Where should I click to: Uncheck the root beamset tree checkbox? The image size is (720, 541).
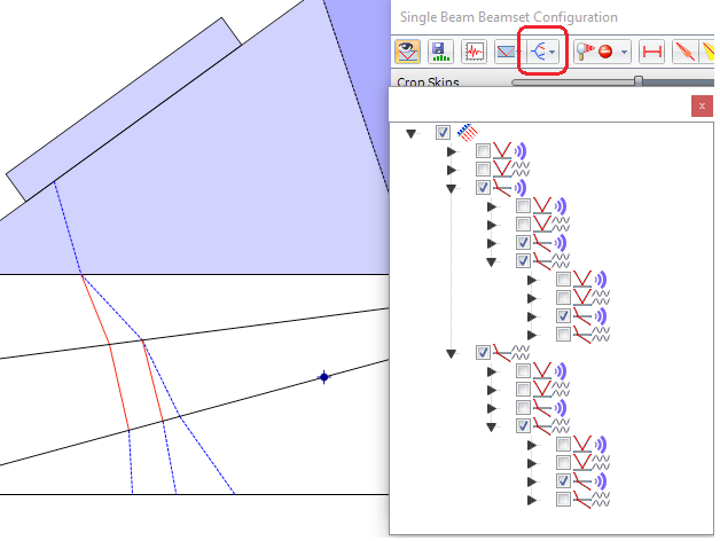tap(443, 133)
